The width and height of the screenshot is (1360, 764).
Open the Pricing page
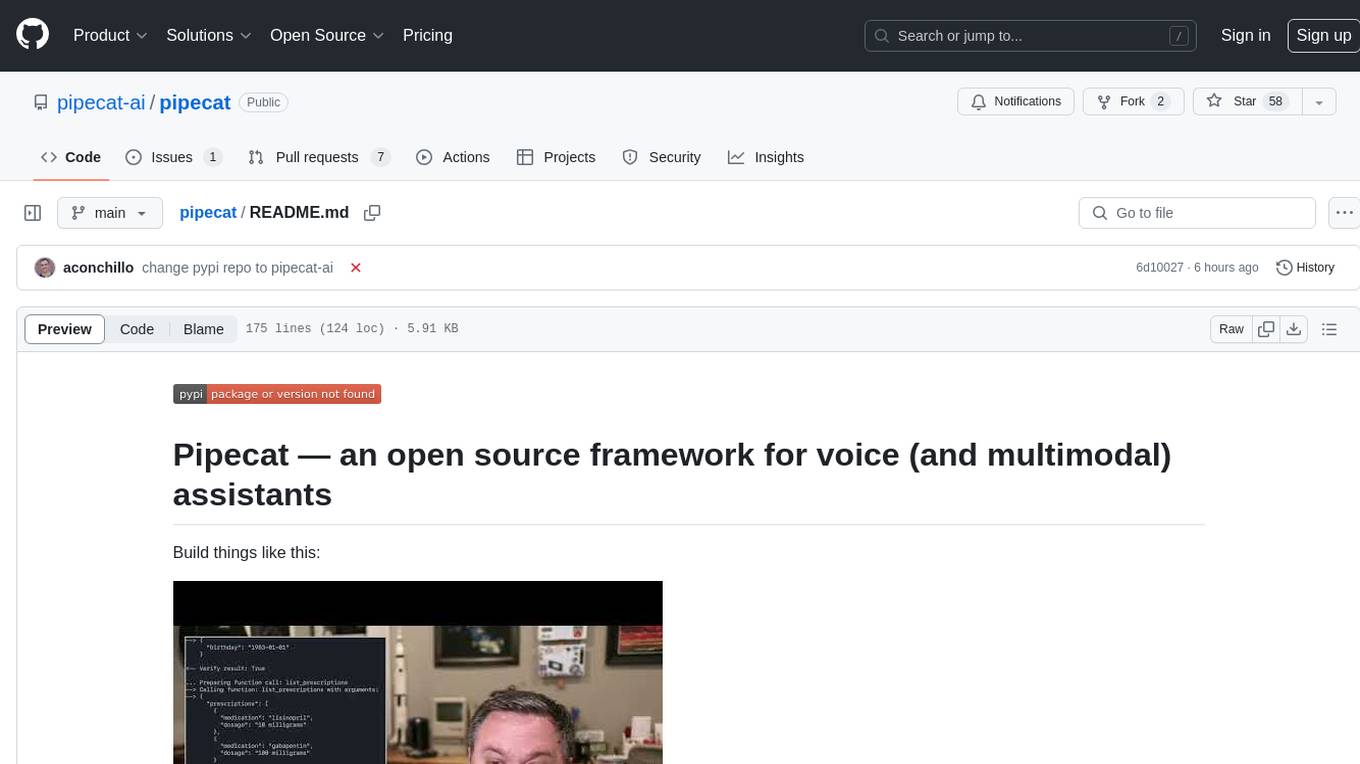pos(427,35)
